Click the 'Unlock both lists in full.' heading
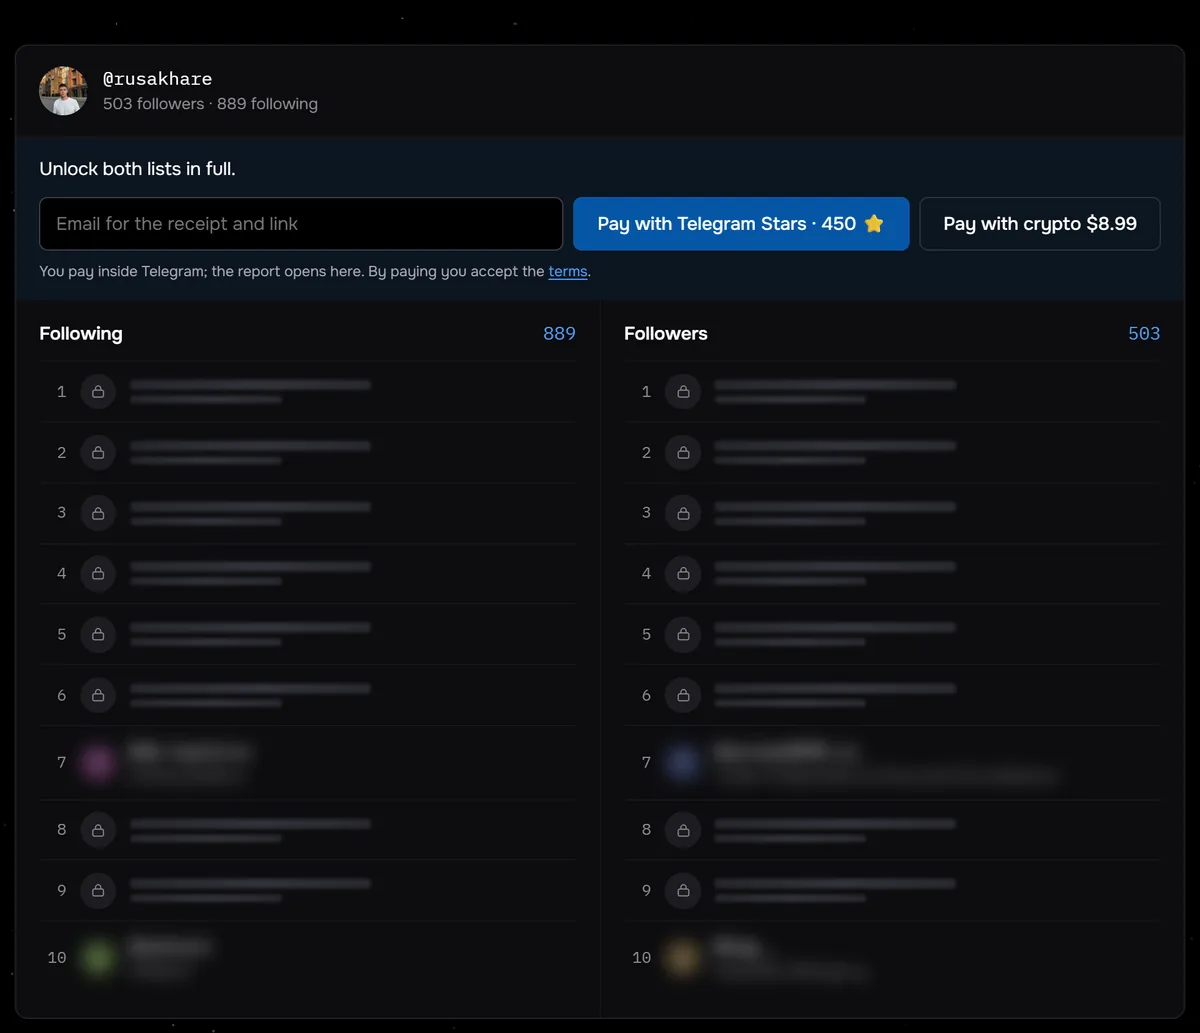This screenshot has width=1200, height=1033. 137,169
